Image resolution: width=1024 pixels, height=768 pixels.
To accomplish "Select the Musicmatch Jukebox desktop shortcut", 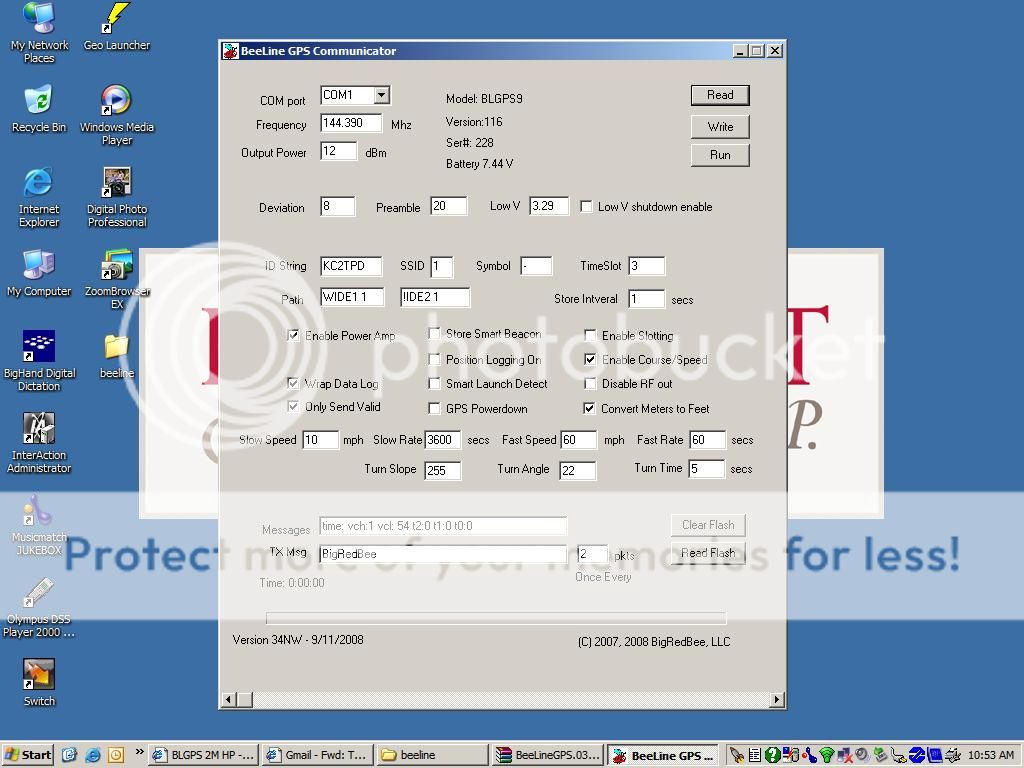I will 39,525.
